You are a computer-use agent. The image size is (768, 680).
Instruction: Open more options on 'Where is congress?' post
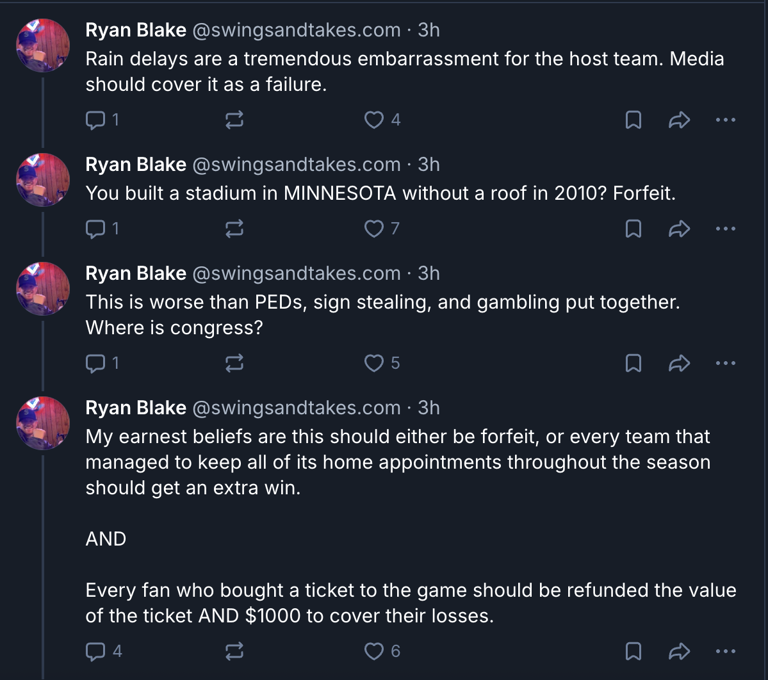(725, 363)
